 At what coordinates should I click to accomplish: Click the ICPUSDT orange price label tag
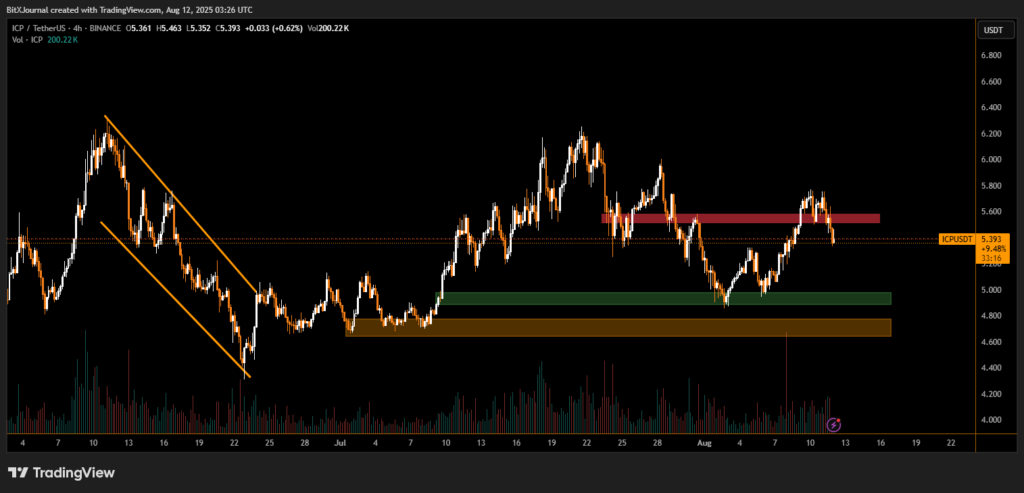[x=957, y=240]
